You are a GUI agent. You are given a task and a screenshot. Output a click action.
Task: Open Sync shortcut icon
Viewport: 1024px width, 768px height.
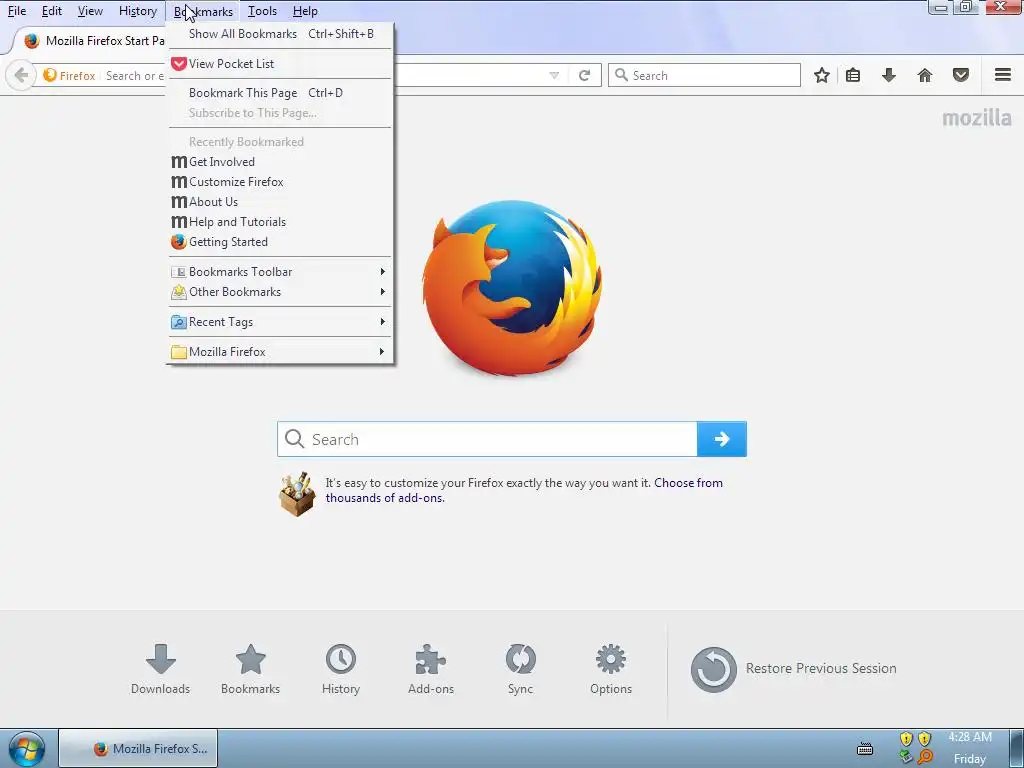[520, 669]
